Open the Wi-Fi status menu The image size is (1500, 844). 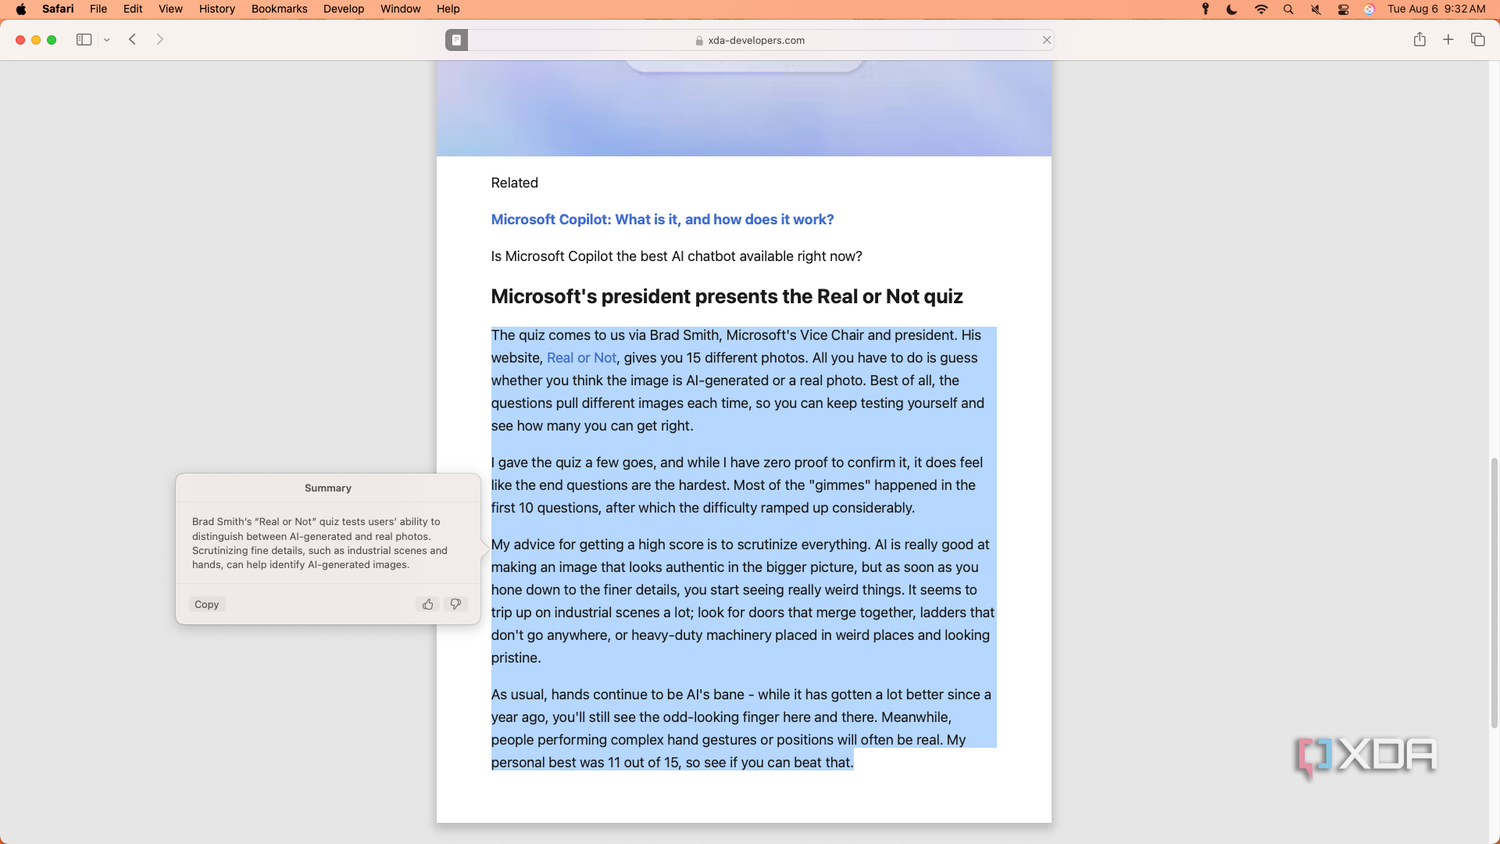(x=1261, y=9)
